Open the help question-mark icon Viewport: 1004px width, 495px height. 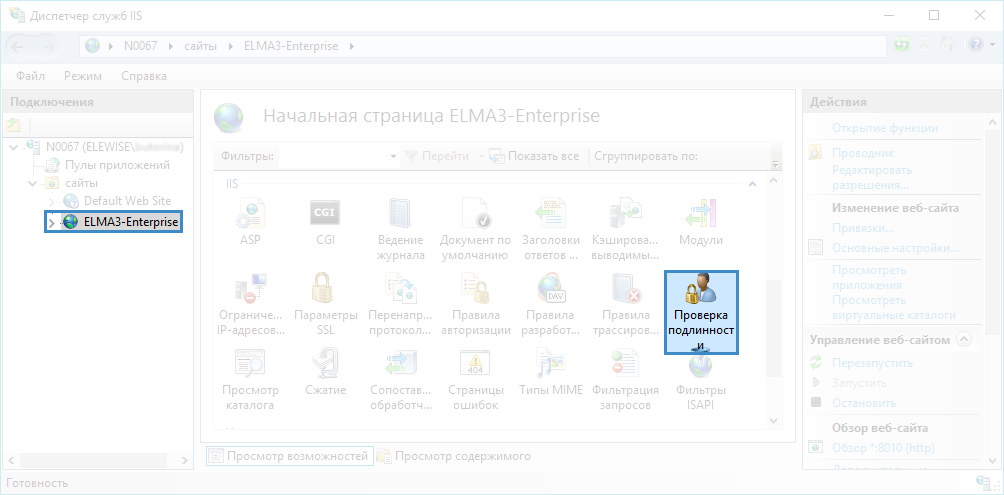click(x=975, y=45)
